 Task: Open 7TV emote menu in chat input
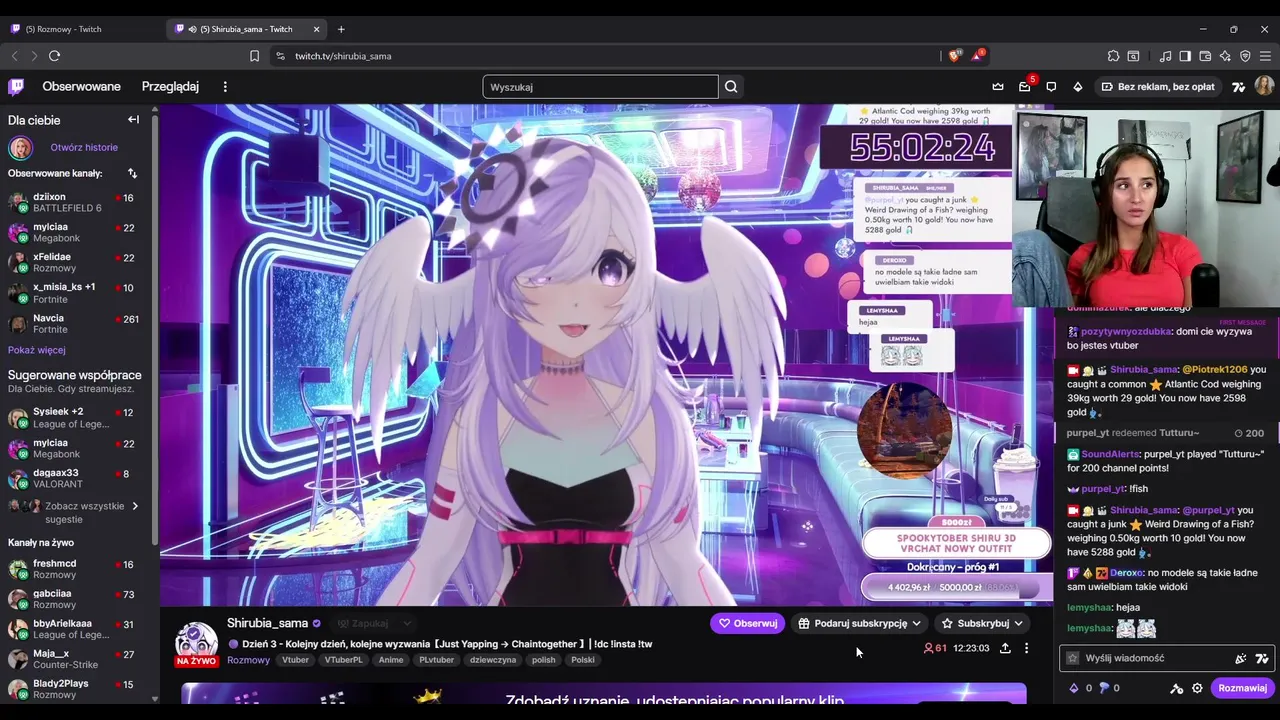point(1262,658)
